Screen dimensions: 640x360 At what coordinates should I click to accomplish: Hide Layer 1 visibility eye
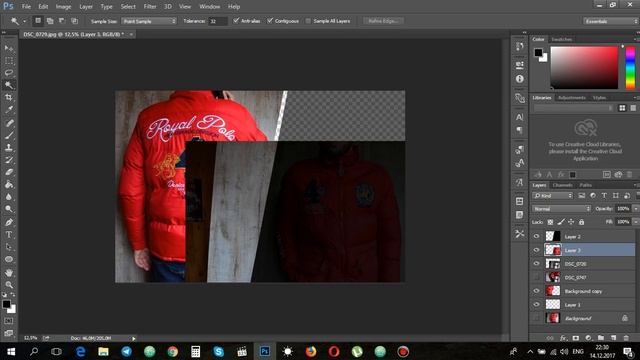click(536, 304)
